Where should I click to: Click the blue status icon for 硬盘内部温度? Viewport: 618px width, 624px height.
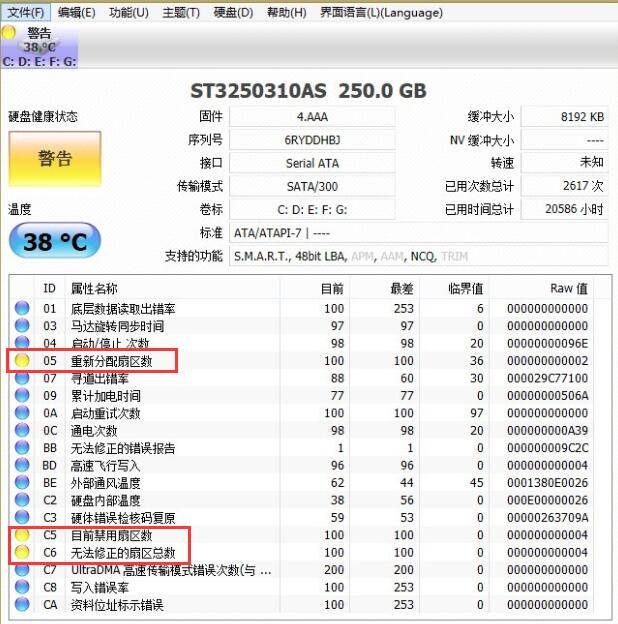[x=22, y=500]
